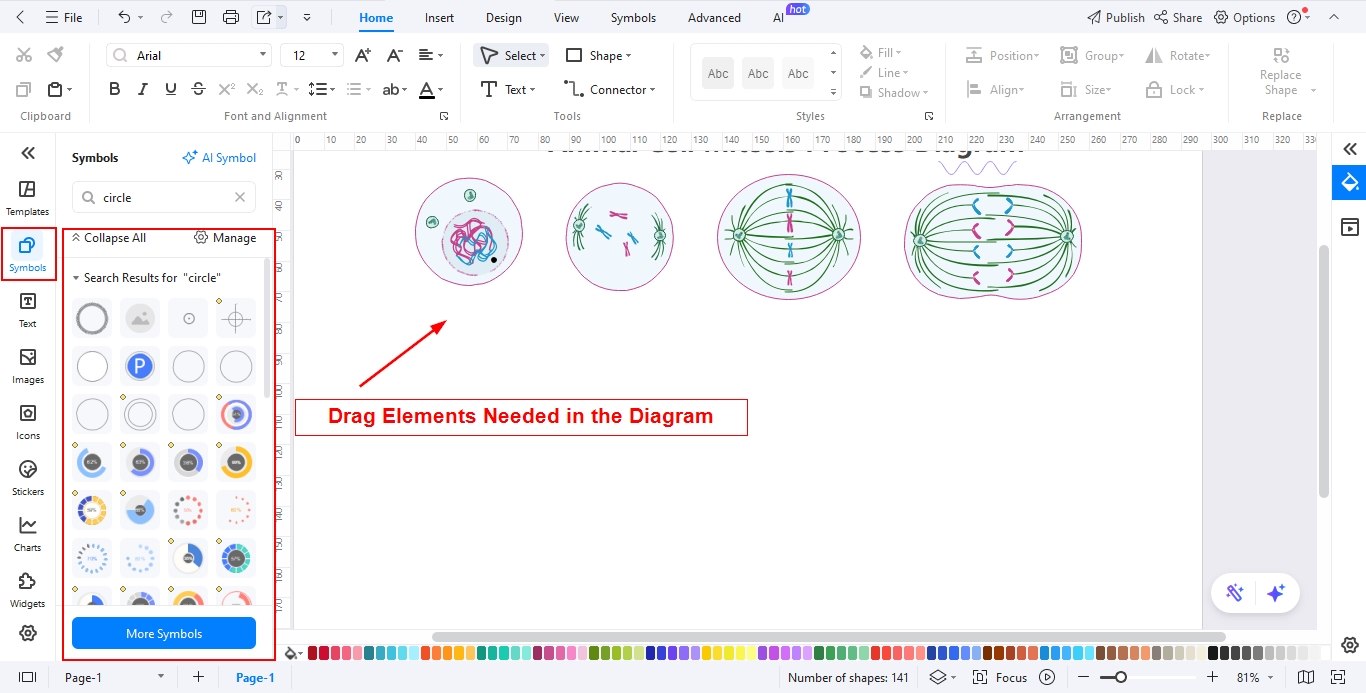
Task: Toggle Underline formatting
Action: point(171,89)
